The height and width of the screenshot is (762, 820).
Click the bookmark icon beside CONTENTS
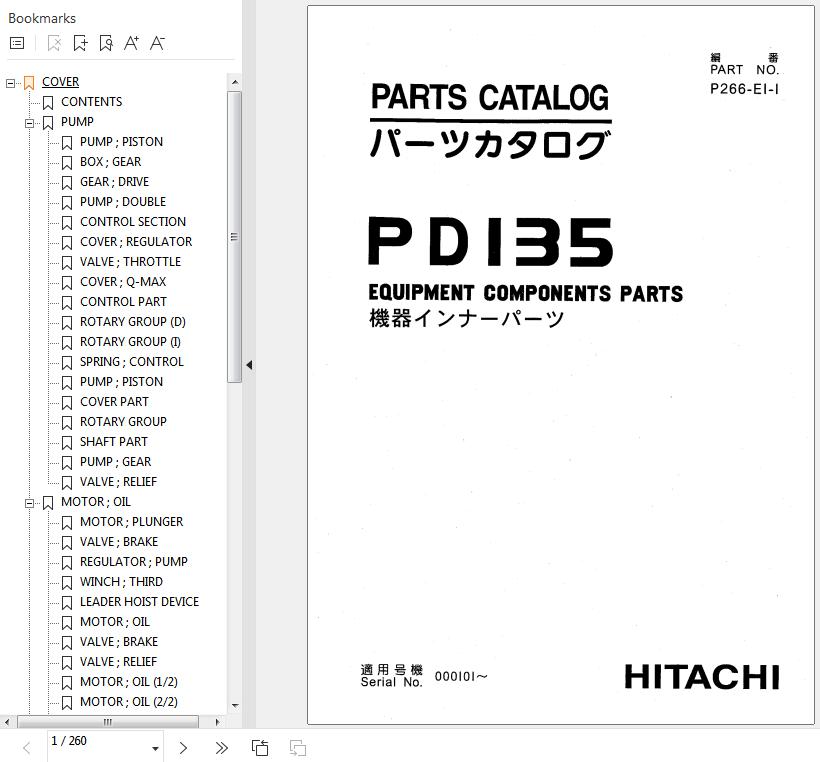coord(48,103)
